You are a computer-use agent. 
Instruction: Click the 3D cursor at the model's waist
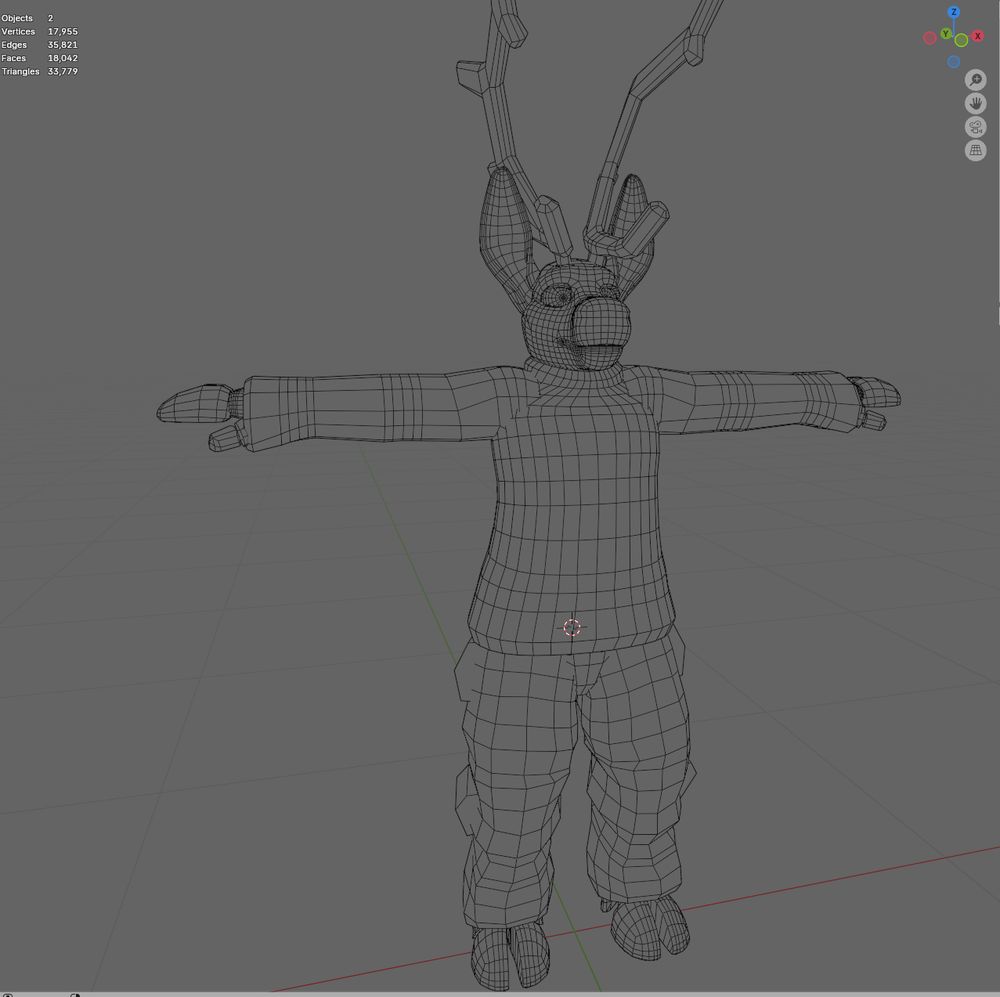572,627
